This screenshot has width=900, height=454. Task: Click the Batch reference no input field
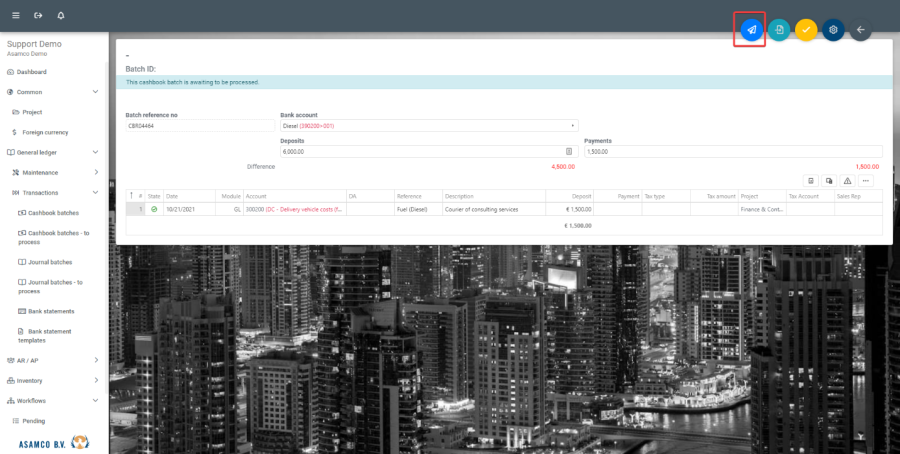(200, 126)
